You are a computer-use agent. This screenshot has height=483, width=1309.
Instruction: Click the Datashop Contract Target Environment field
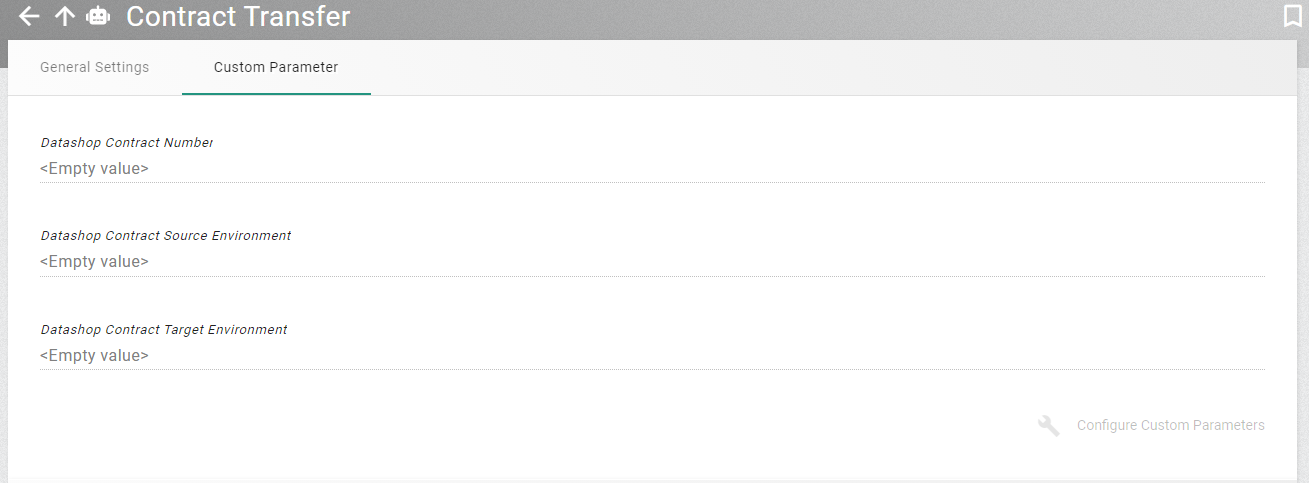pyautogui.click(x=652, y=356)
